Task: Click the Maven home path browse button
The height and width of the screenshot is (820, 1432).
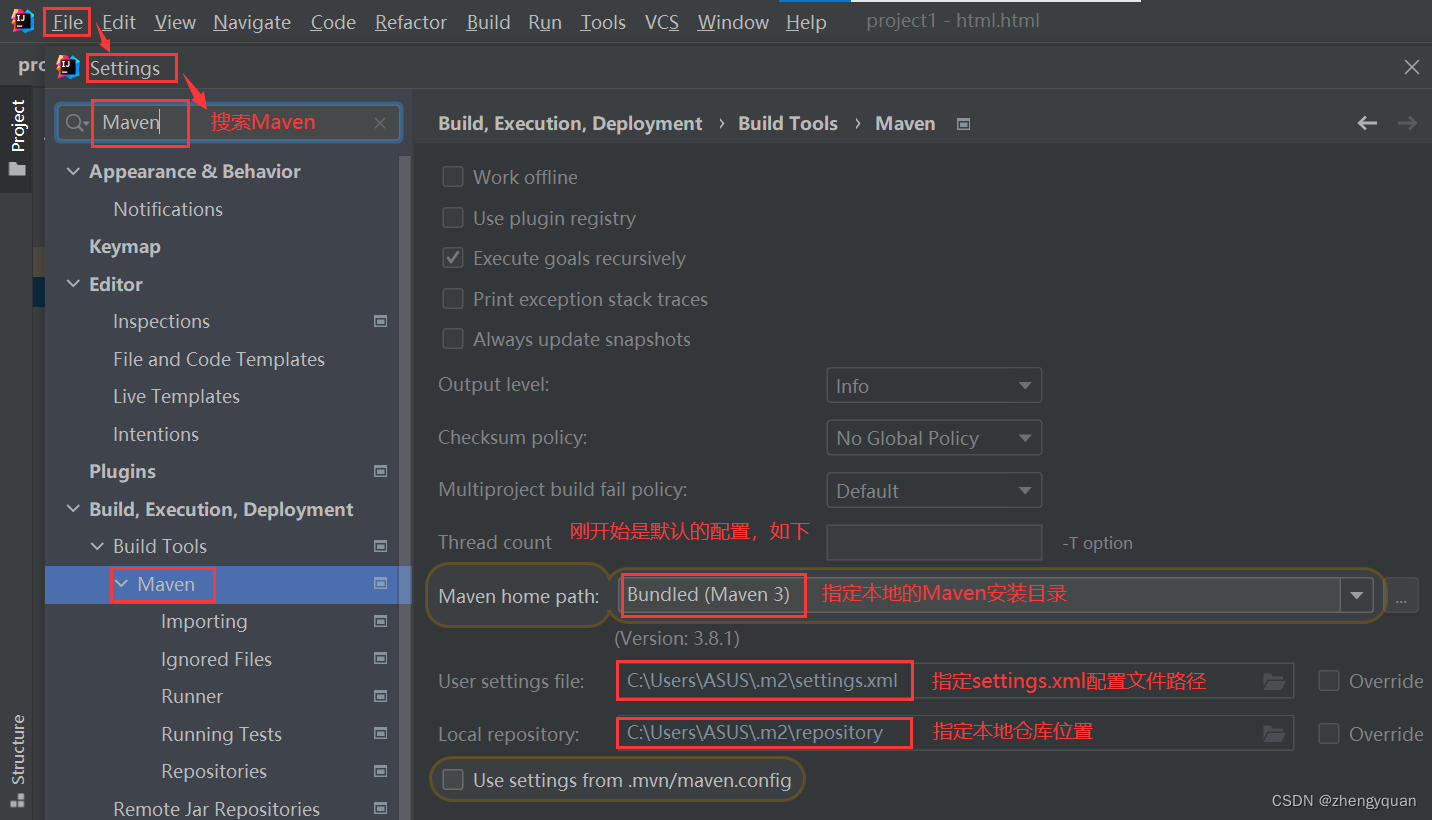Action: pyautogui.click(x=1401, y=595)
